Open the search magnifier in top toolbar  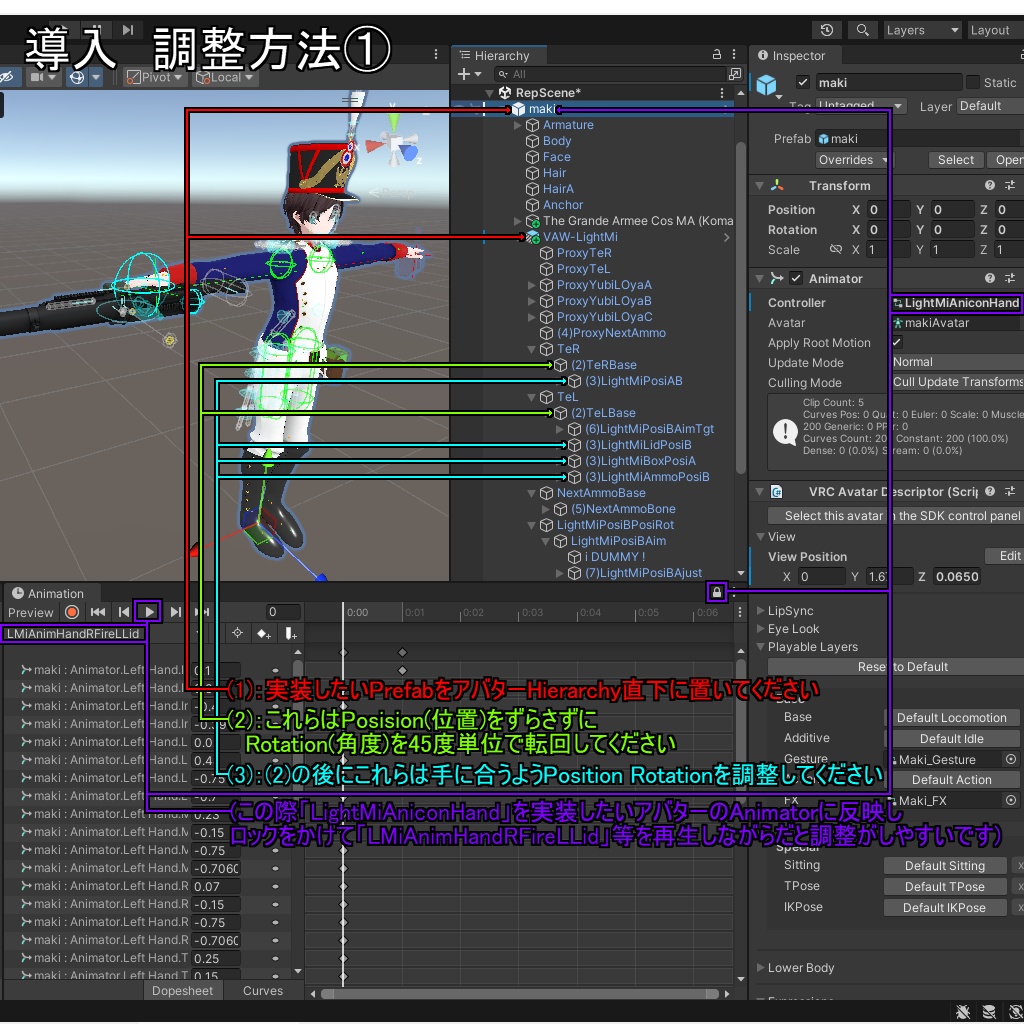click(x=862, y=30)
